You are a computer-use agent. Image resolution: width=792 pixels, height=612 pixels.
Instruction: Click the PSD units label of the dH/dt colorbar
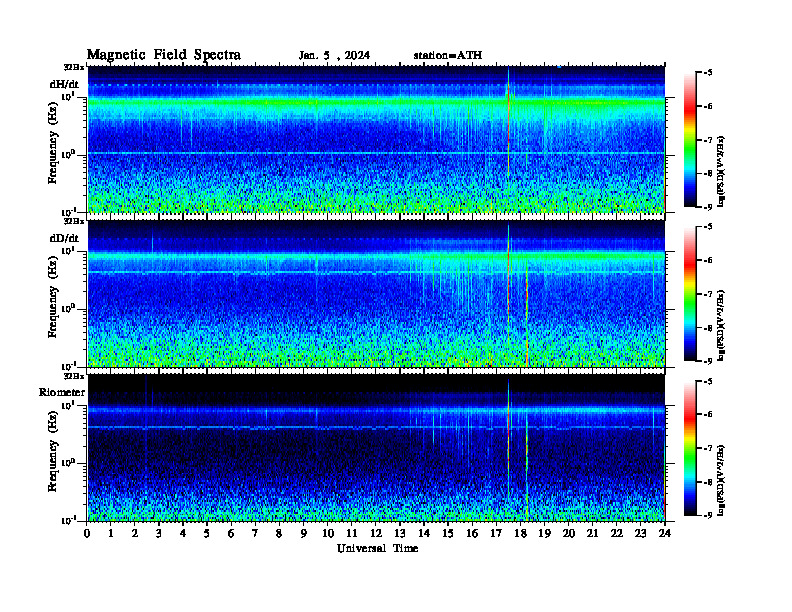[721, 171]
